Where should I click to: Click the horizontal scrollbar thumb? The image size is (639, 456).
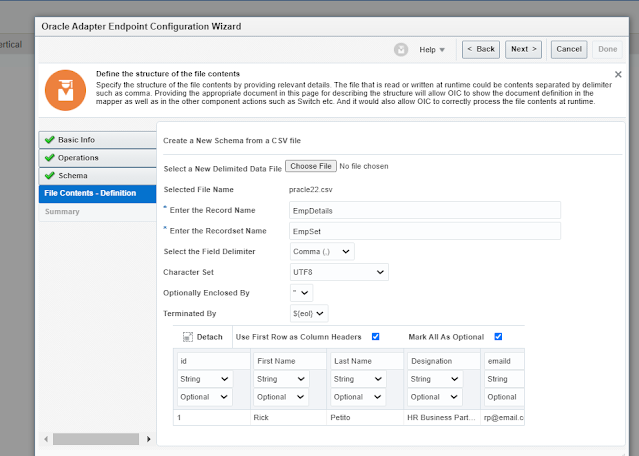96,439
